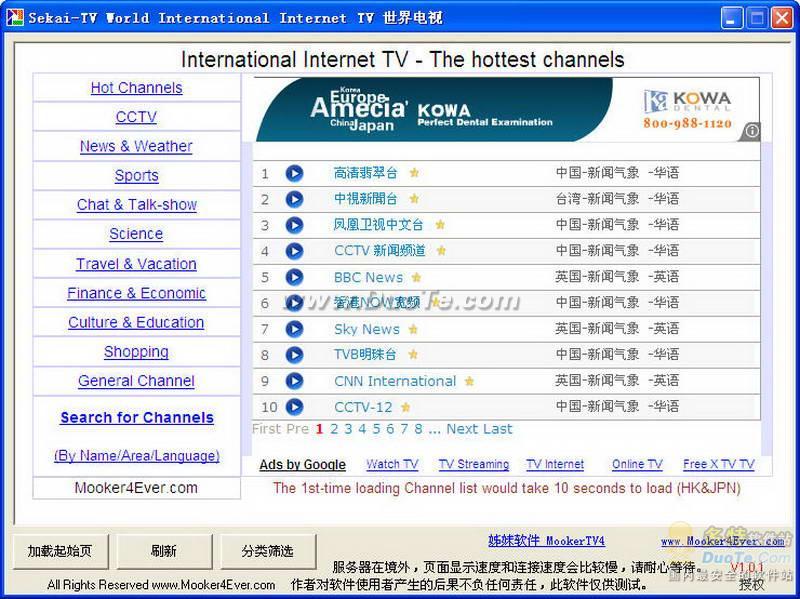Open the Sky News name link
Image resolution: width=800 pixels, height=599 pixels.
367,329
